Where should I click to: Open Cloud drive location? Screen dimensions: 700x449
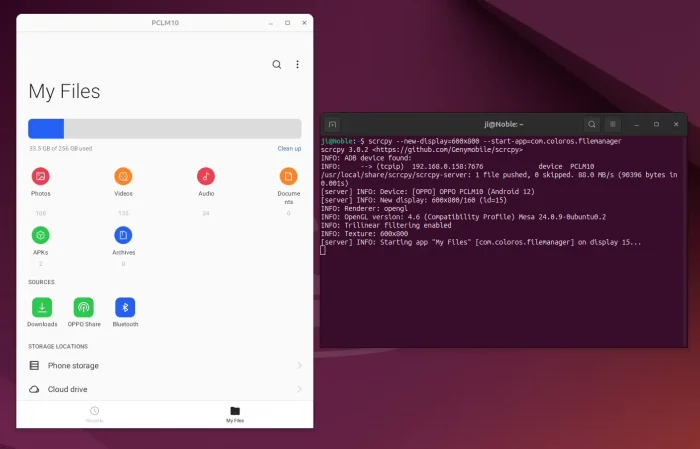[x=165, y=389]
